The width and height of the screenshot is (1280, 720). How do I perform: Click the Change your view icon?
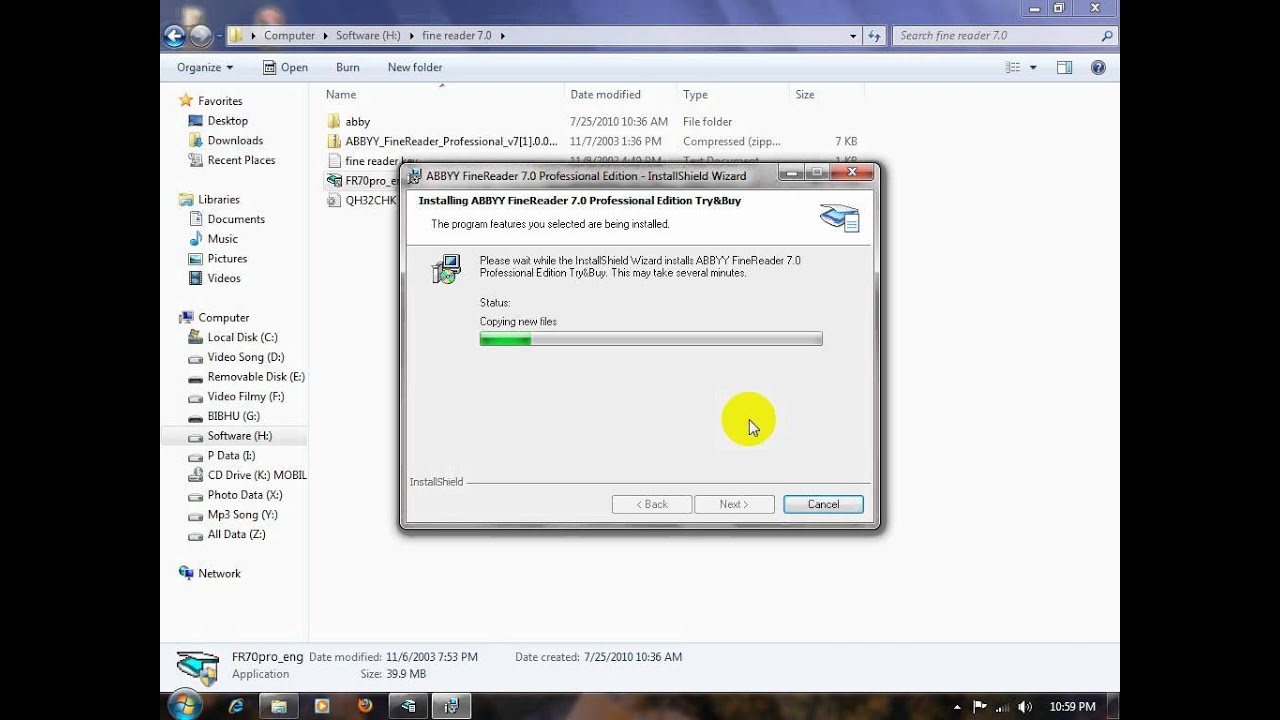pos(1013,67)
